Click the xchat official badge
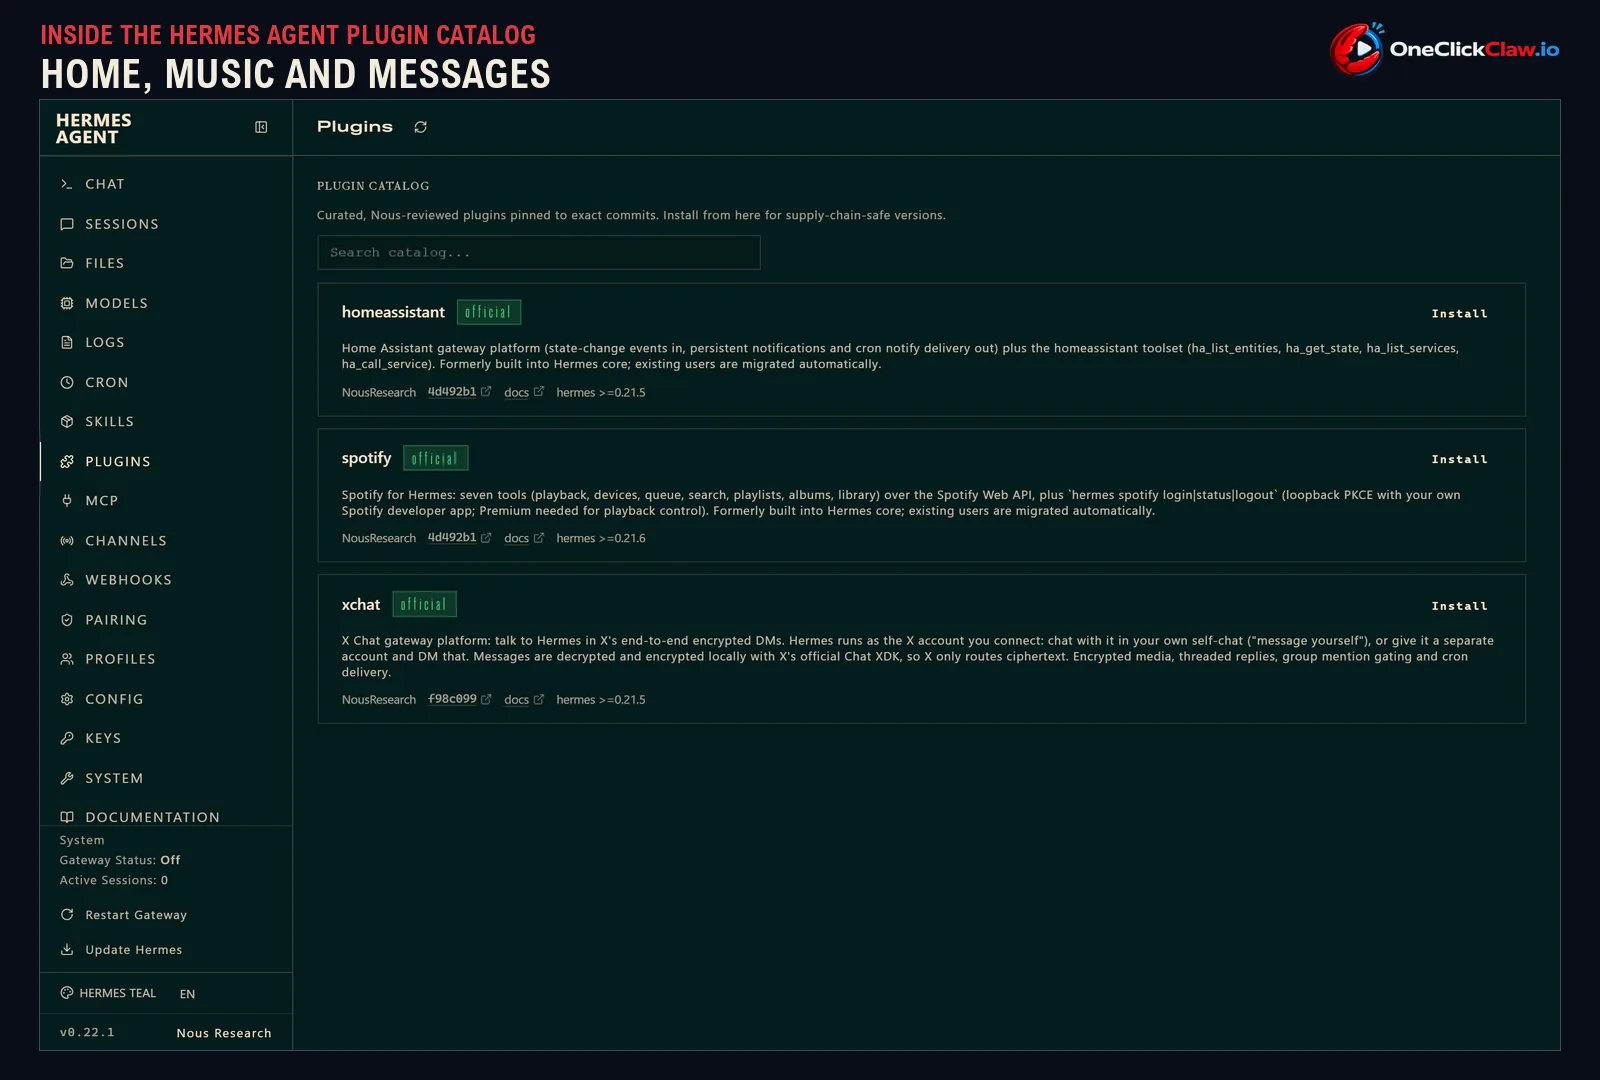 424,604
